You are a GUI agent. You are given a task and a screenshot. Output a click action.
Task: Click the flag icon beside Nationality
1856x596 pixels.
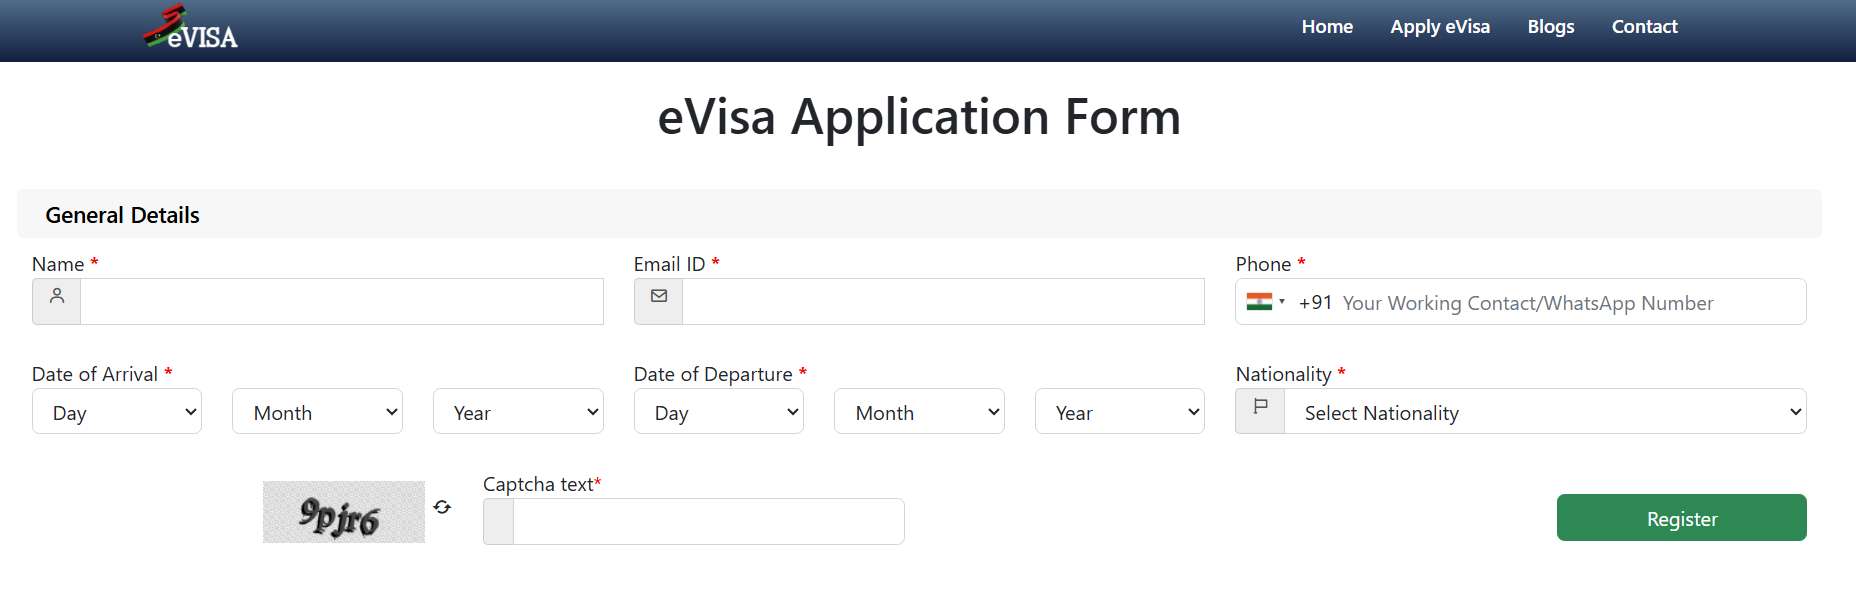[x=1260, y=406]
